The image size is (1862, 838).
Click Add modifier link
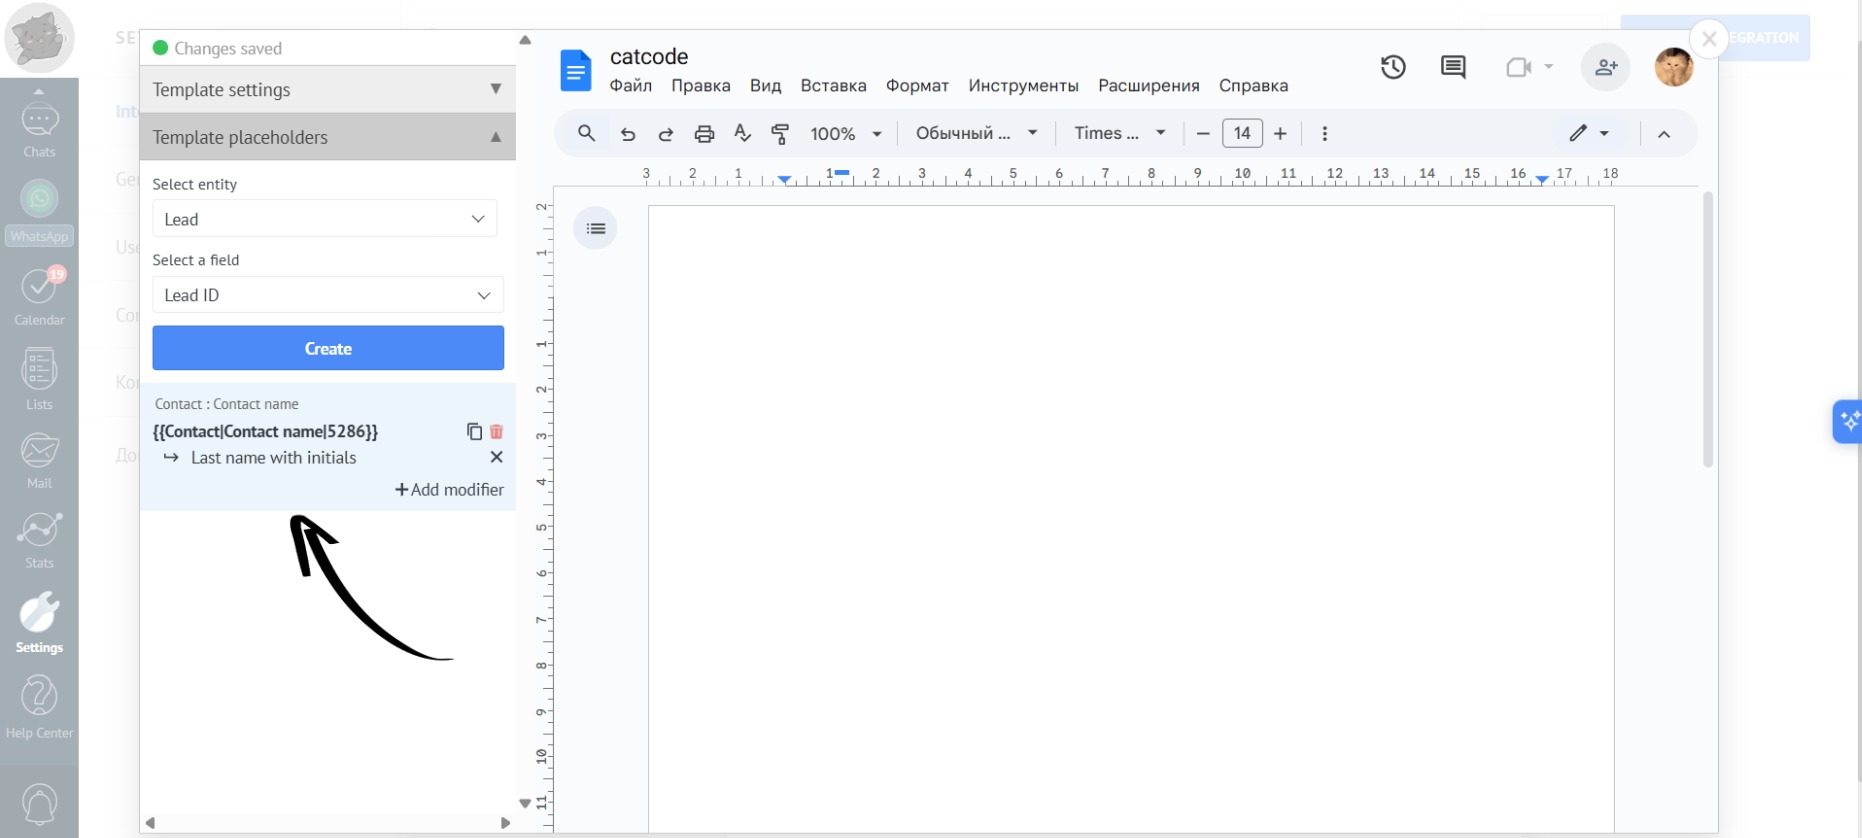pos(449,490)
